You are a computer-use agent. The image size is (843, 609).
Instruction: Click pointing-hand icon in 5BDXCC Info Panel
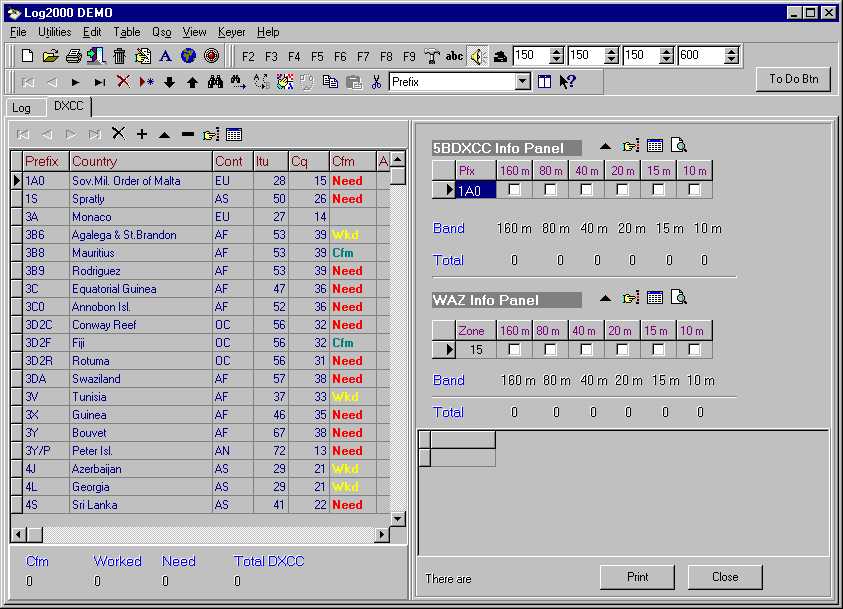pyautogui.click(x=631, y=146)
